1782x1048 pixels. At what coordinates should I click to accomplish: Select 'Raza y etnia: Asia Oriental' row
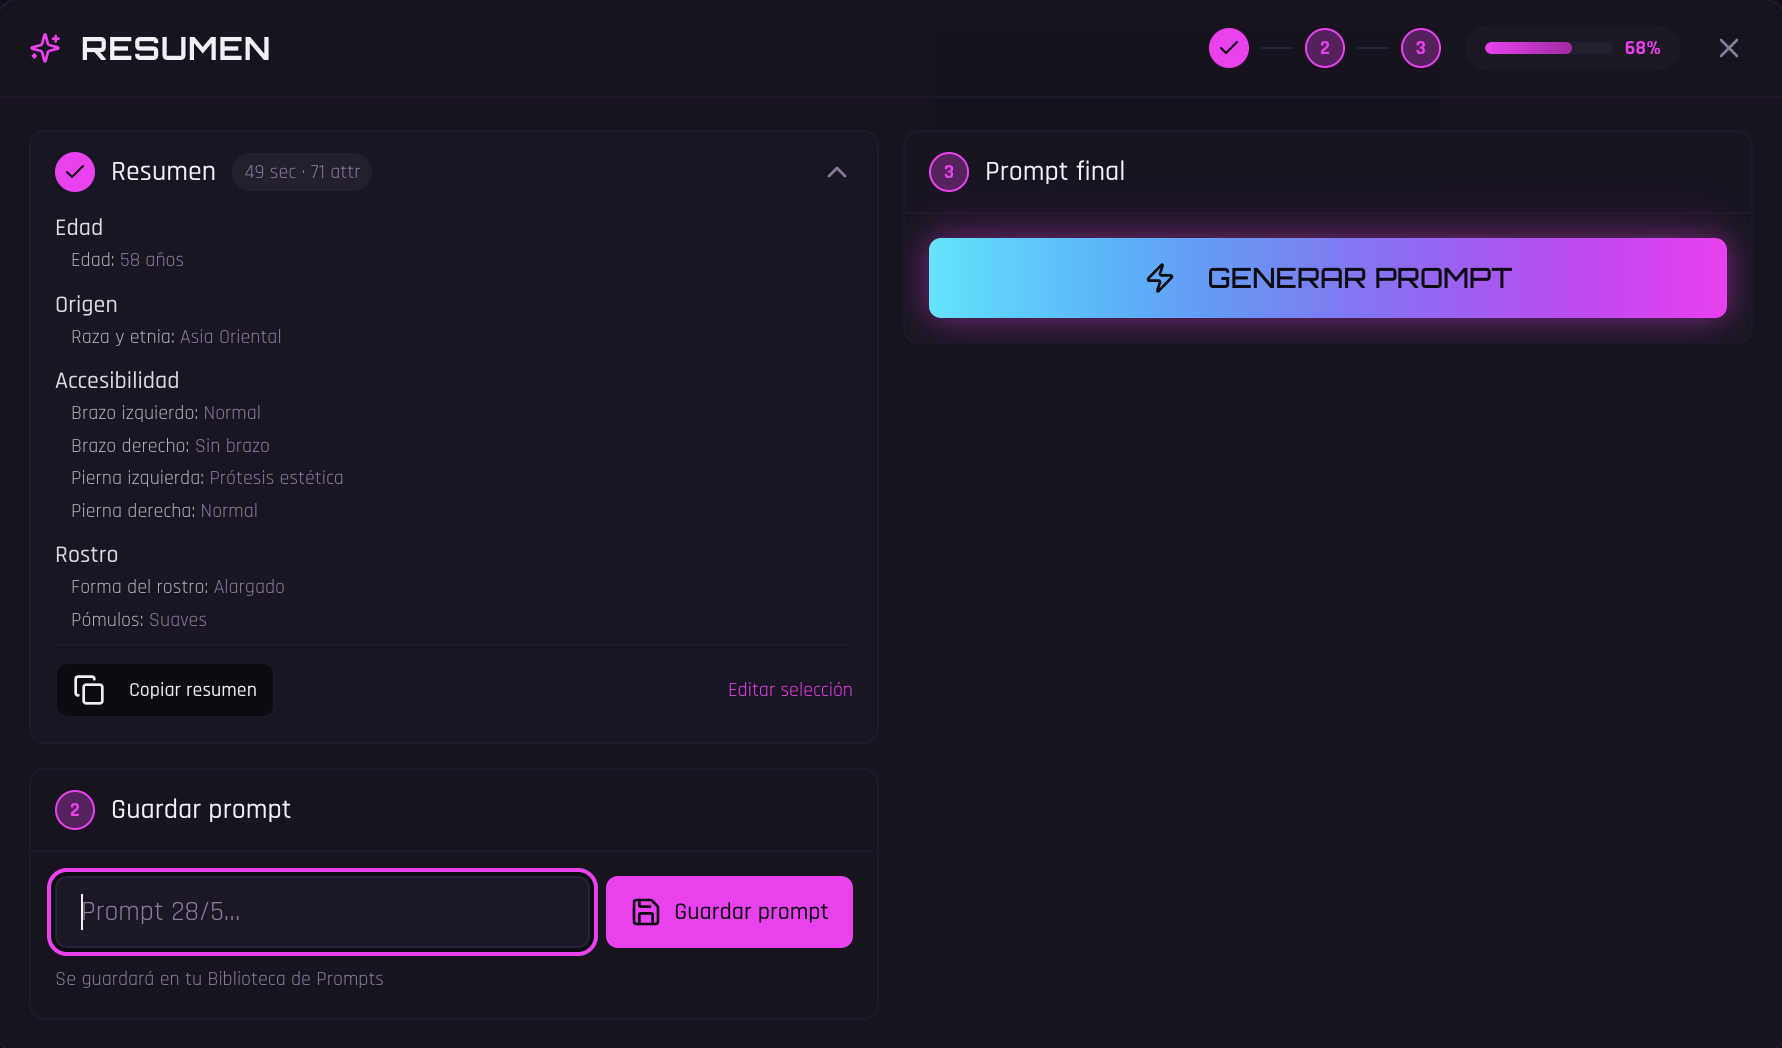coord(176,337)
